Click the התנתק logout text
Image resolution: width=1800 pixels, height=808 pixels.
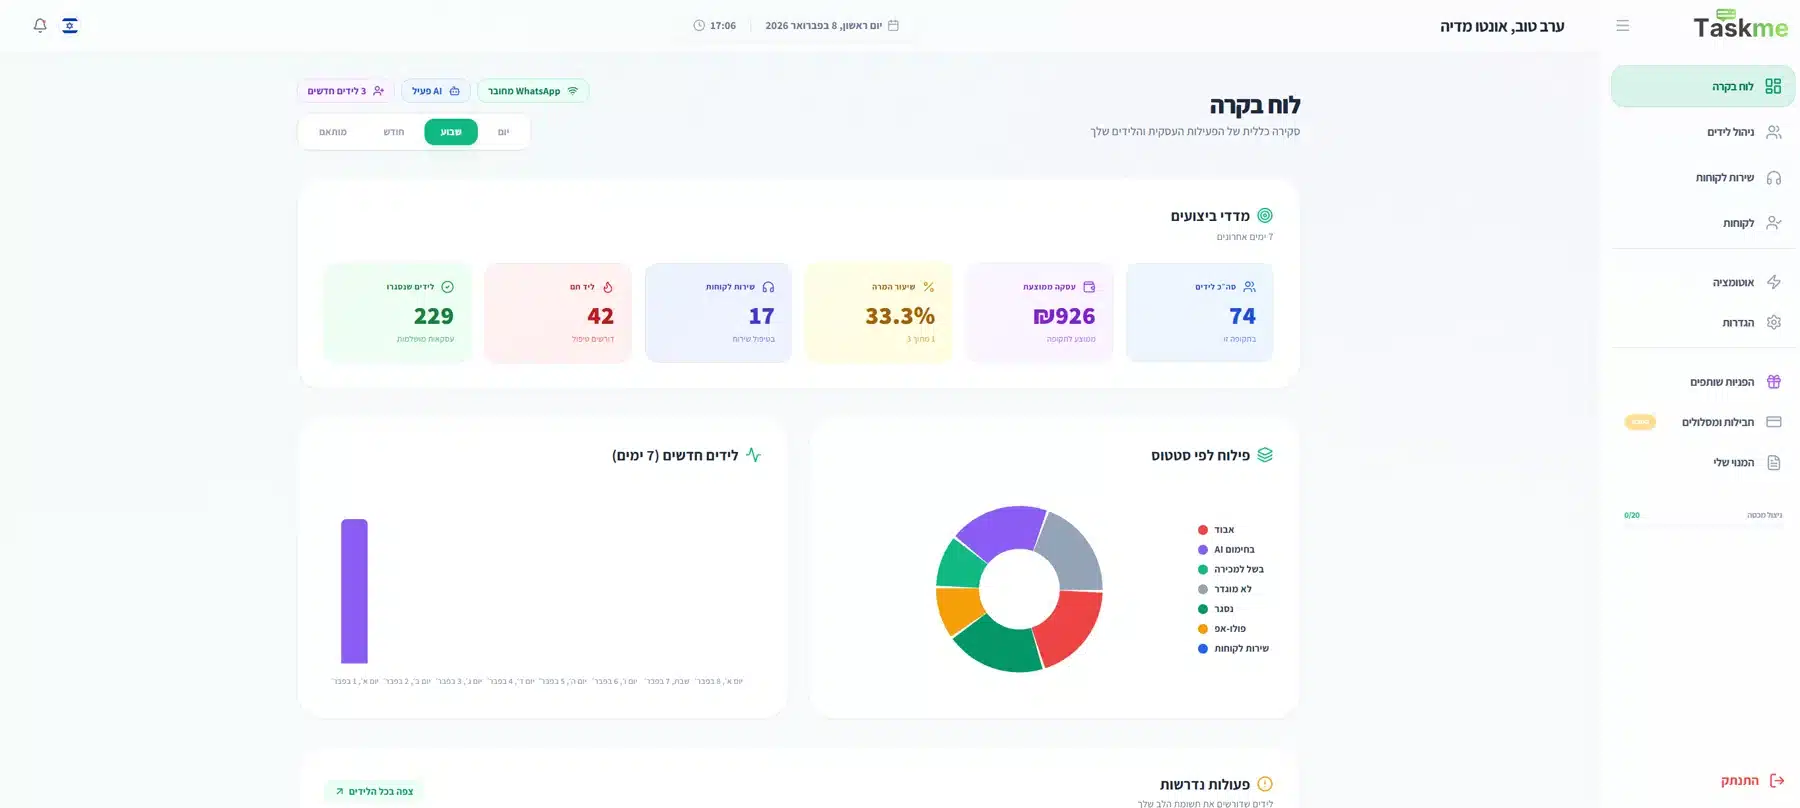pyautogui.click(x=1739, y=780)
